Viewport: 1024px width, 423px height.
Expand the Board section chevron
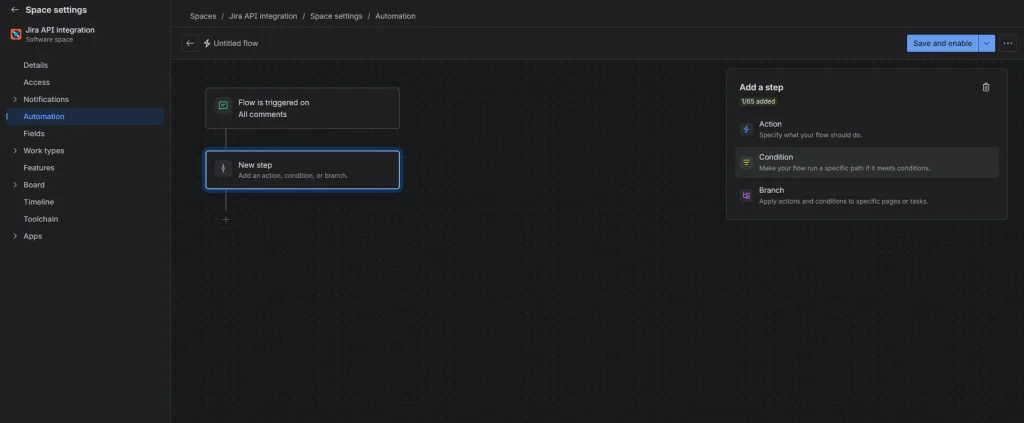pyautogui.click(x=15, y=185)
